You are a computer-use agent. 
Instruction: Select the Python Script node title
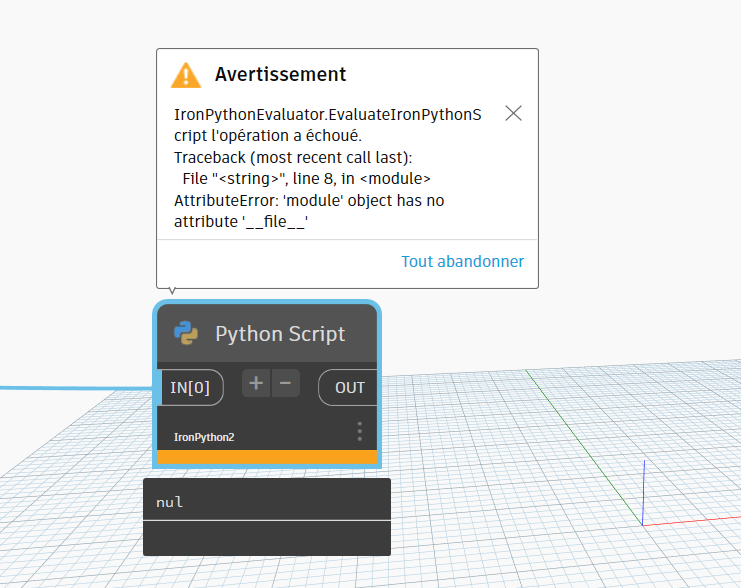coord(280,334)
